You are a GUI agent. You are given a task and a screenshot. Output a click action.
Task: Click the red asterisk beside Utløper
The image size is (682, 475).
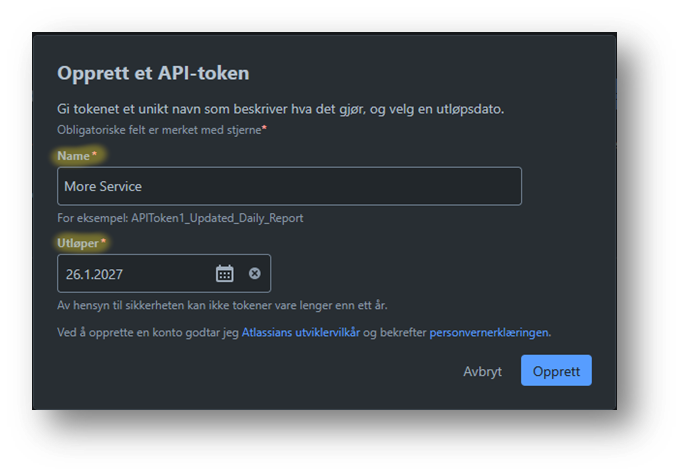103,243
